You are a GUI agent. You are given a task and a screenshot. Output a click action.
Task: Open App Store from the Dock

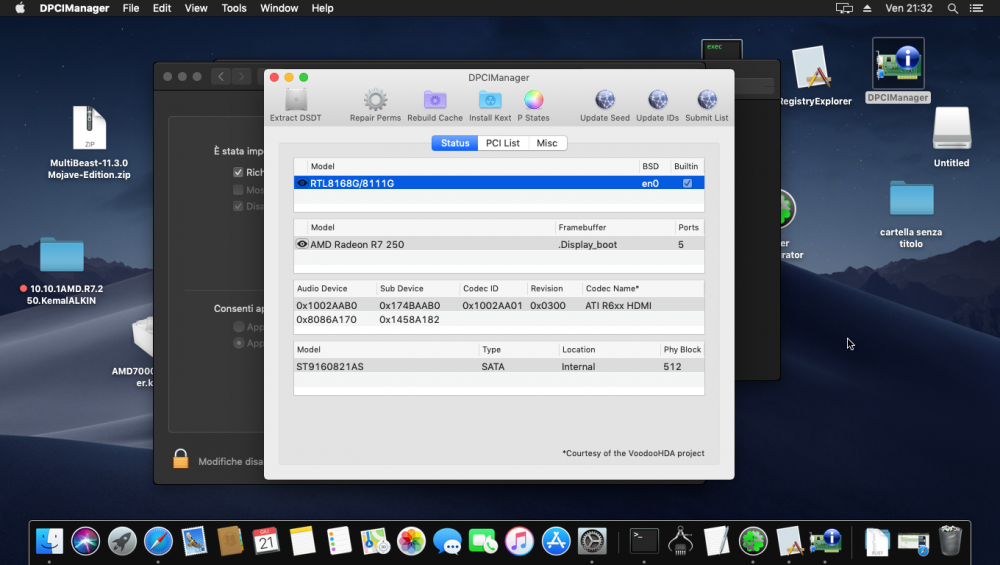coord(555,541)
